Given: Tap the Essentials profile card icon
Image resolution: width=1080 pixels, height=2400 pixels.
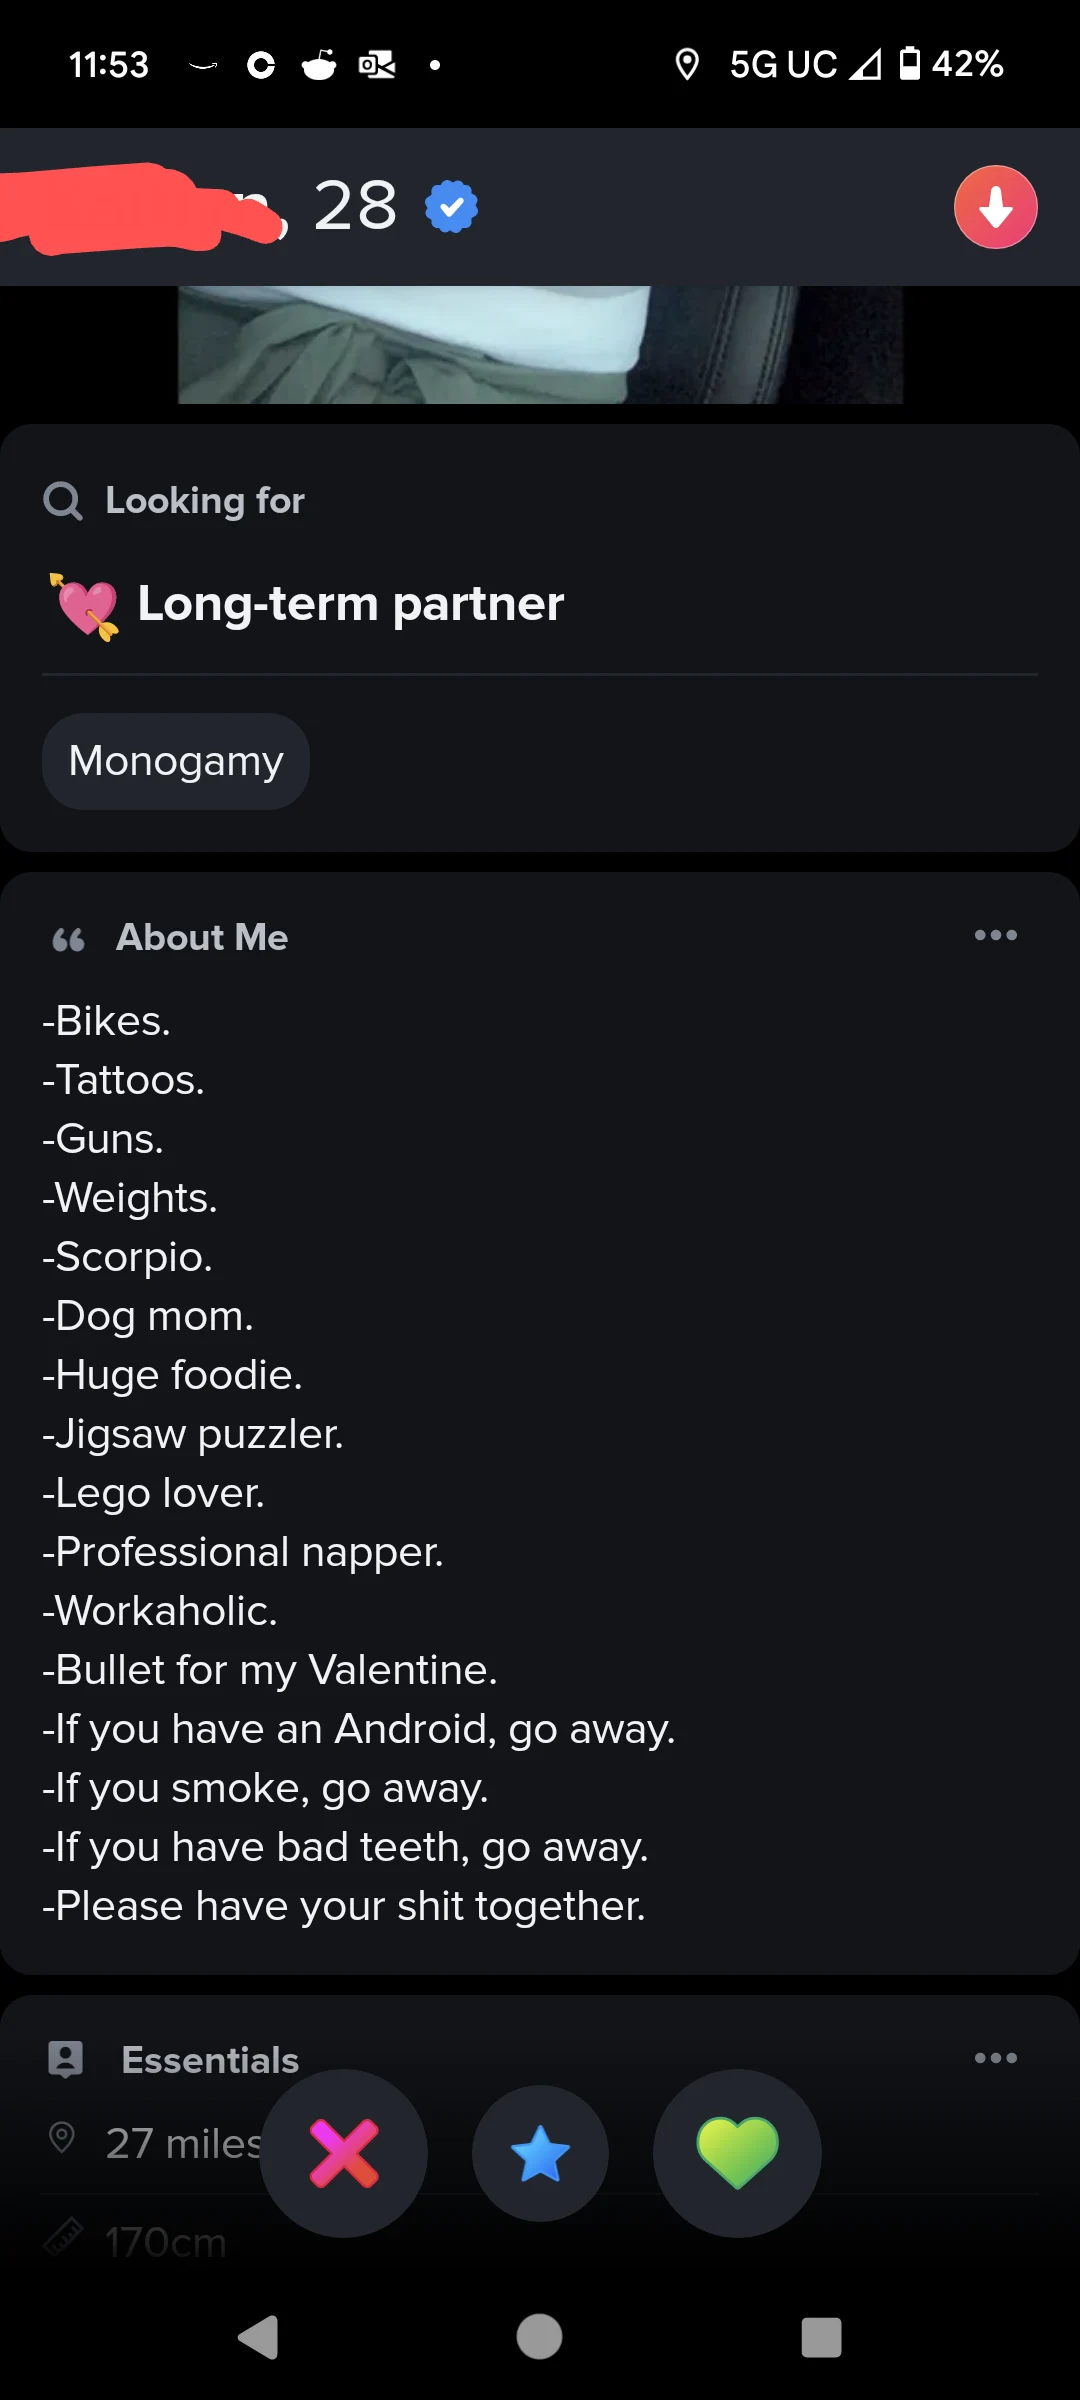Looking at the screenshot, I should (66, 2059).
